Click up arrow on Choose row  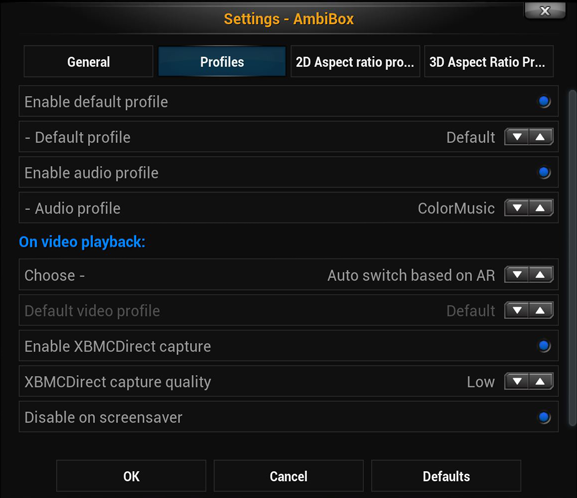pos(541,275)
